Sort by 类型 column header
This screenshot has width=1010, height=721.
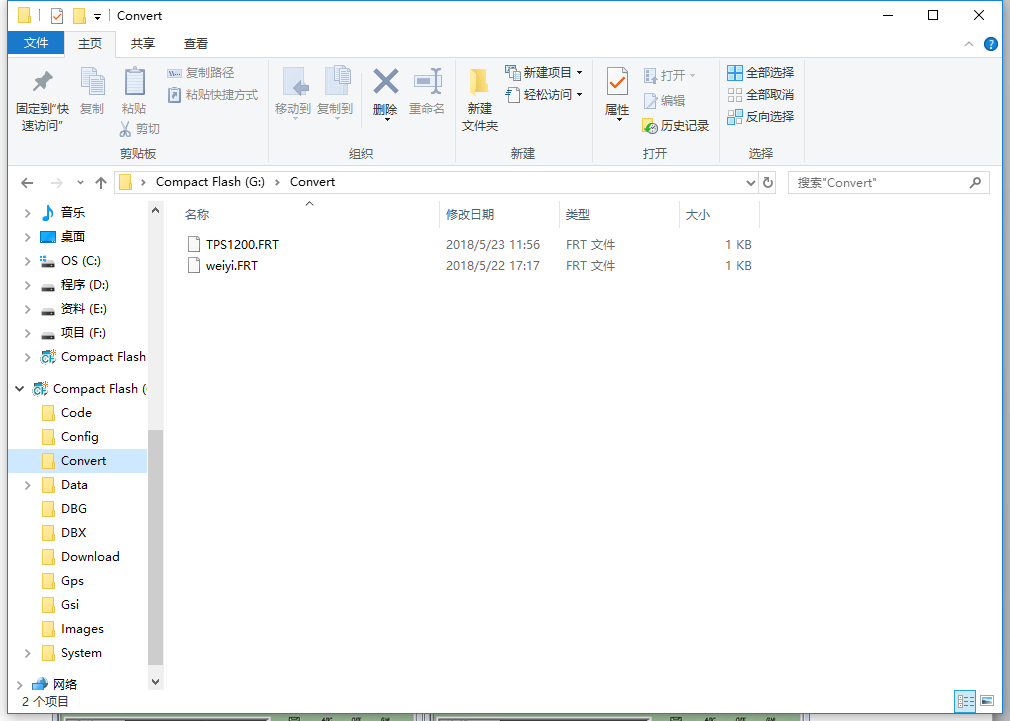[578, 215]
